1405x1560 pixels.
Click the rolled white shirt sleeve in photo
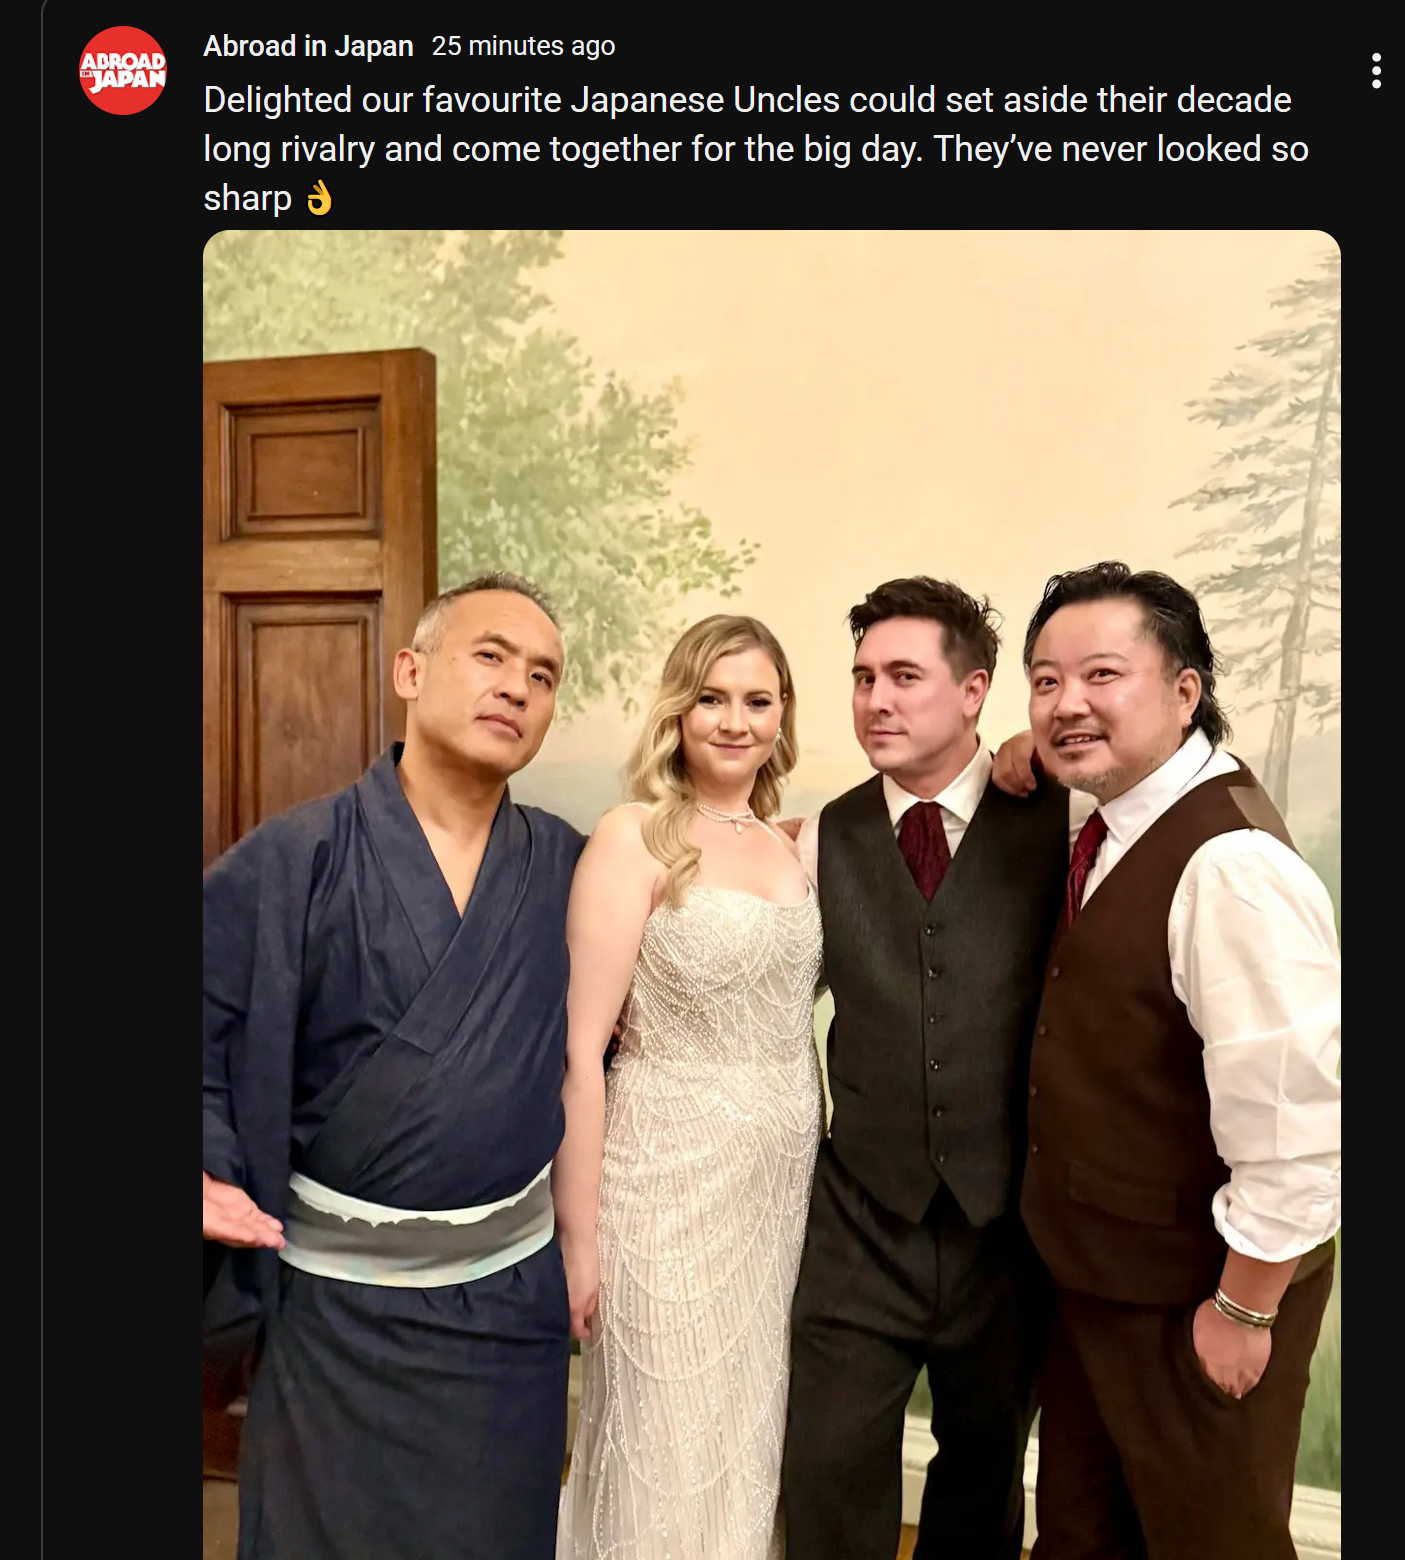click(1262, 1050)
